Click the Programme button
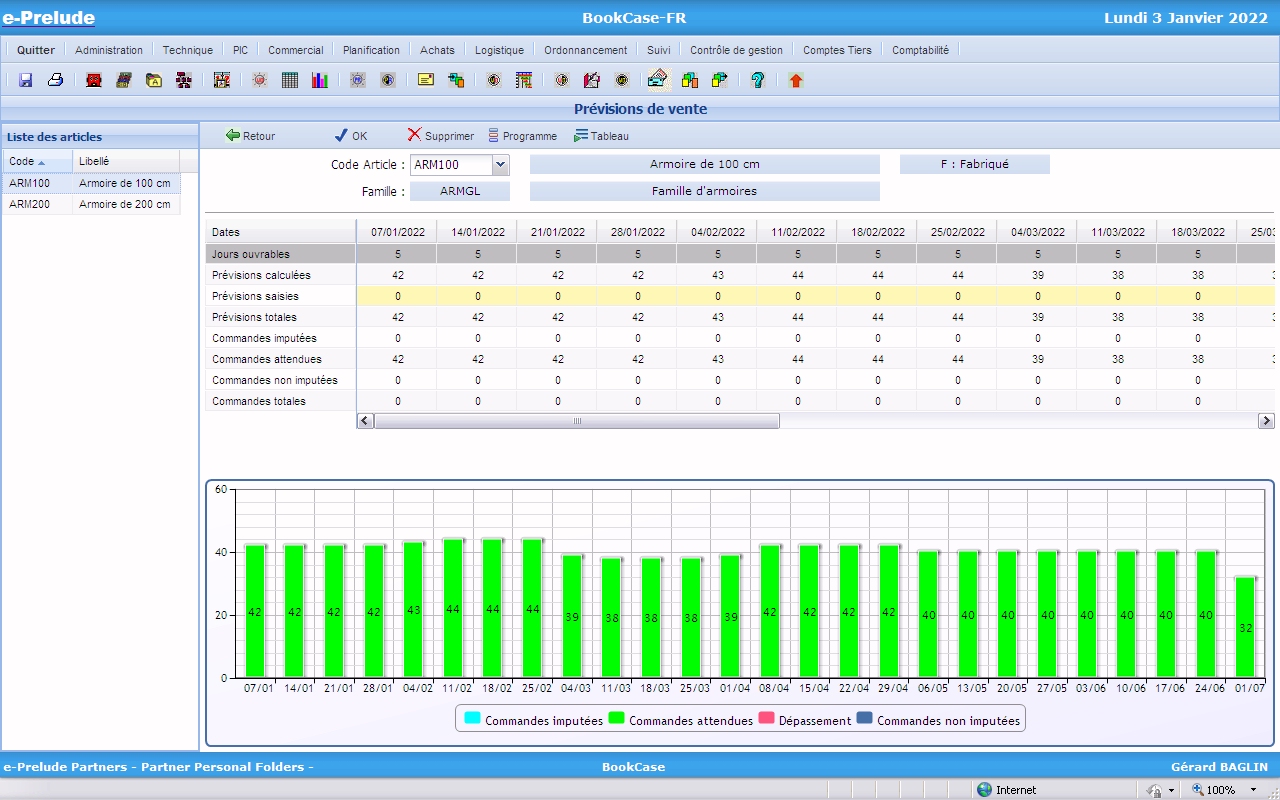 (522, 136)
